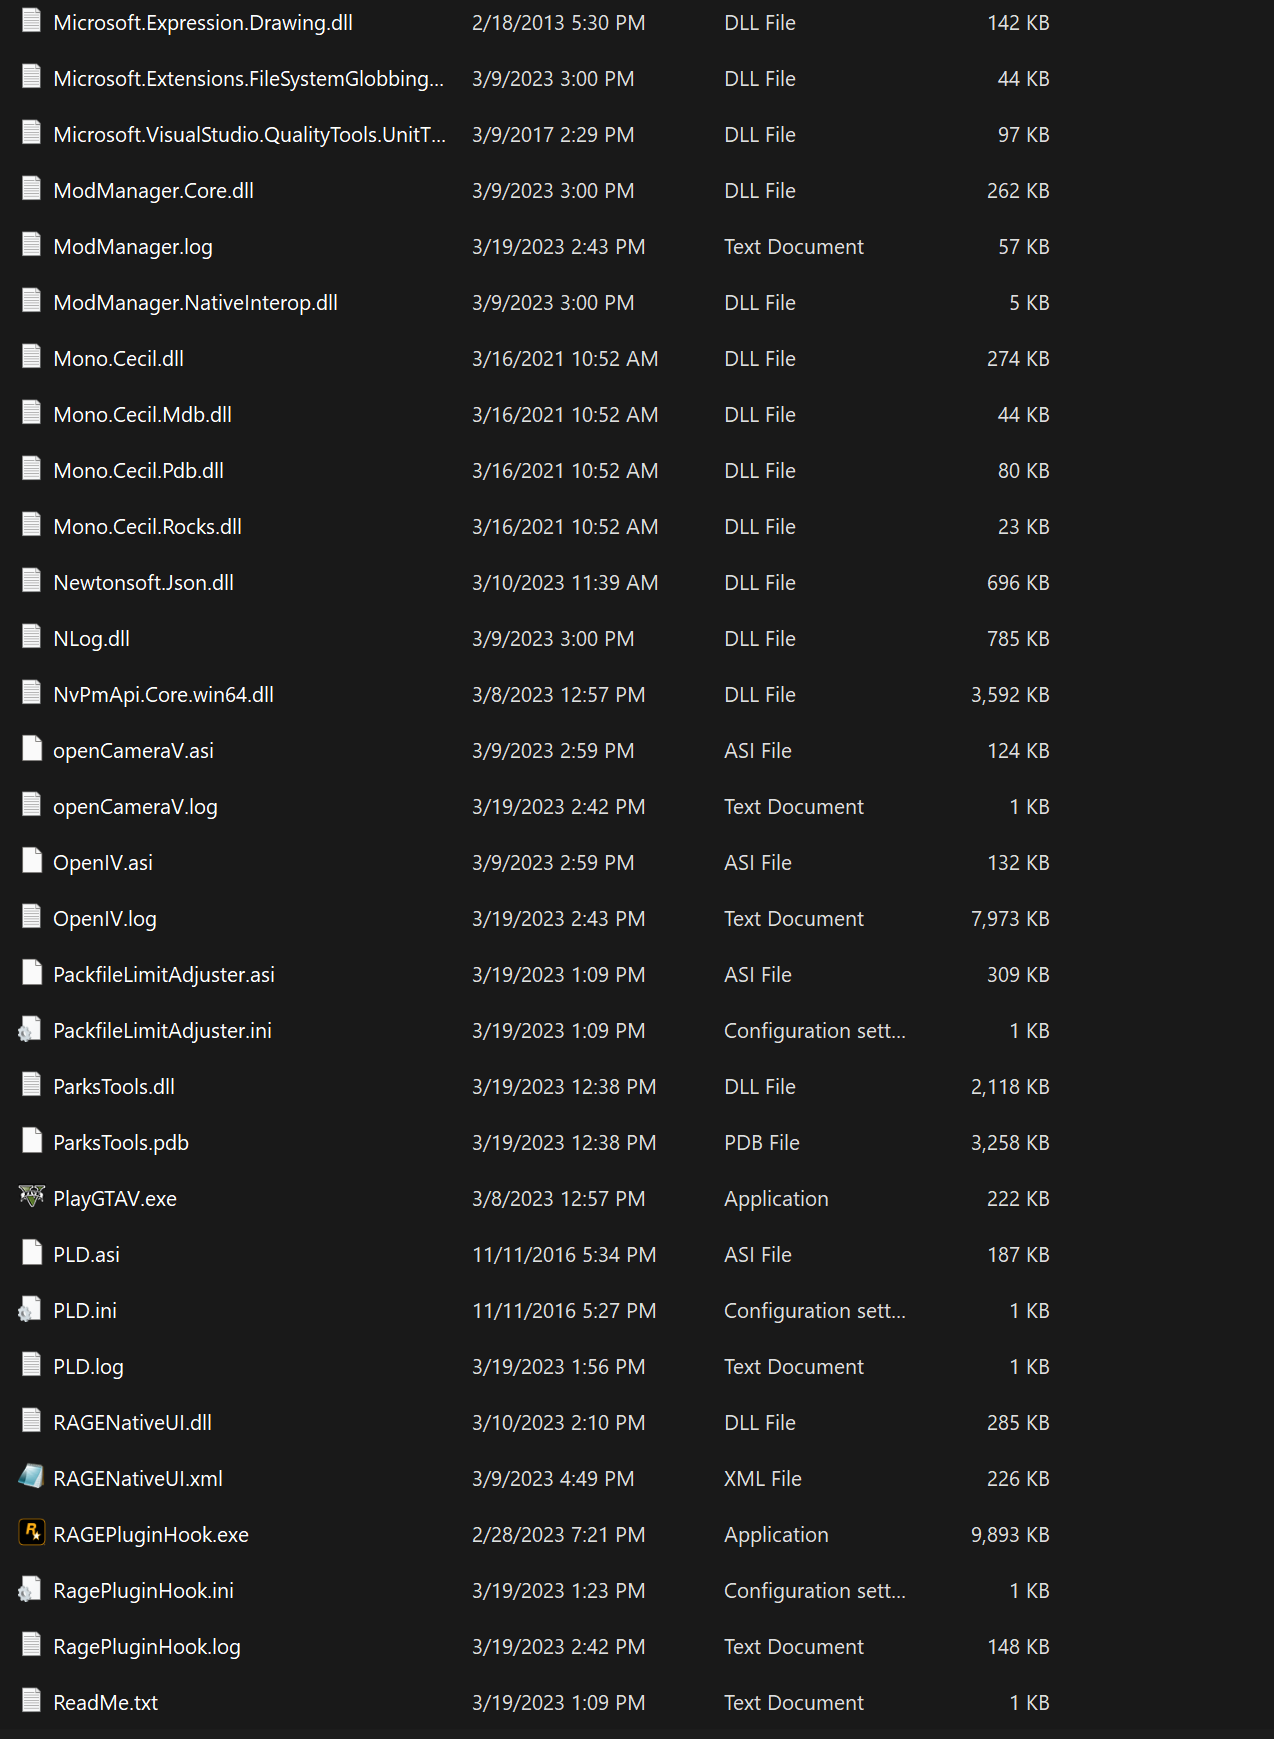Select the OpenIV.log file name
This screenshot has width=1274, height=1739.
click(x=105, y=919)
